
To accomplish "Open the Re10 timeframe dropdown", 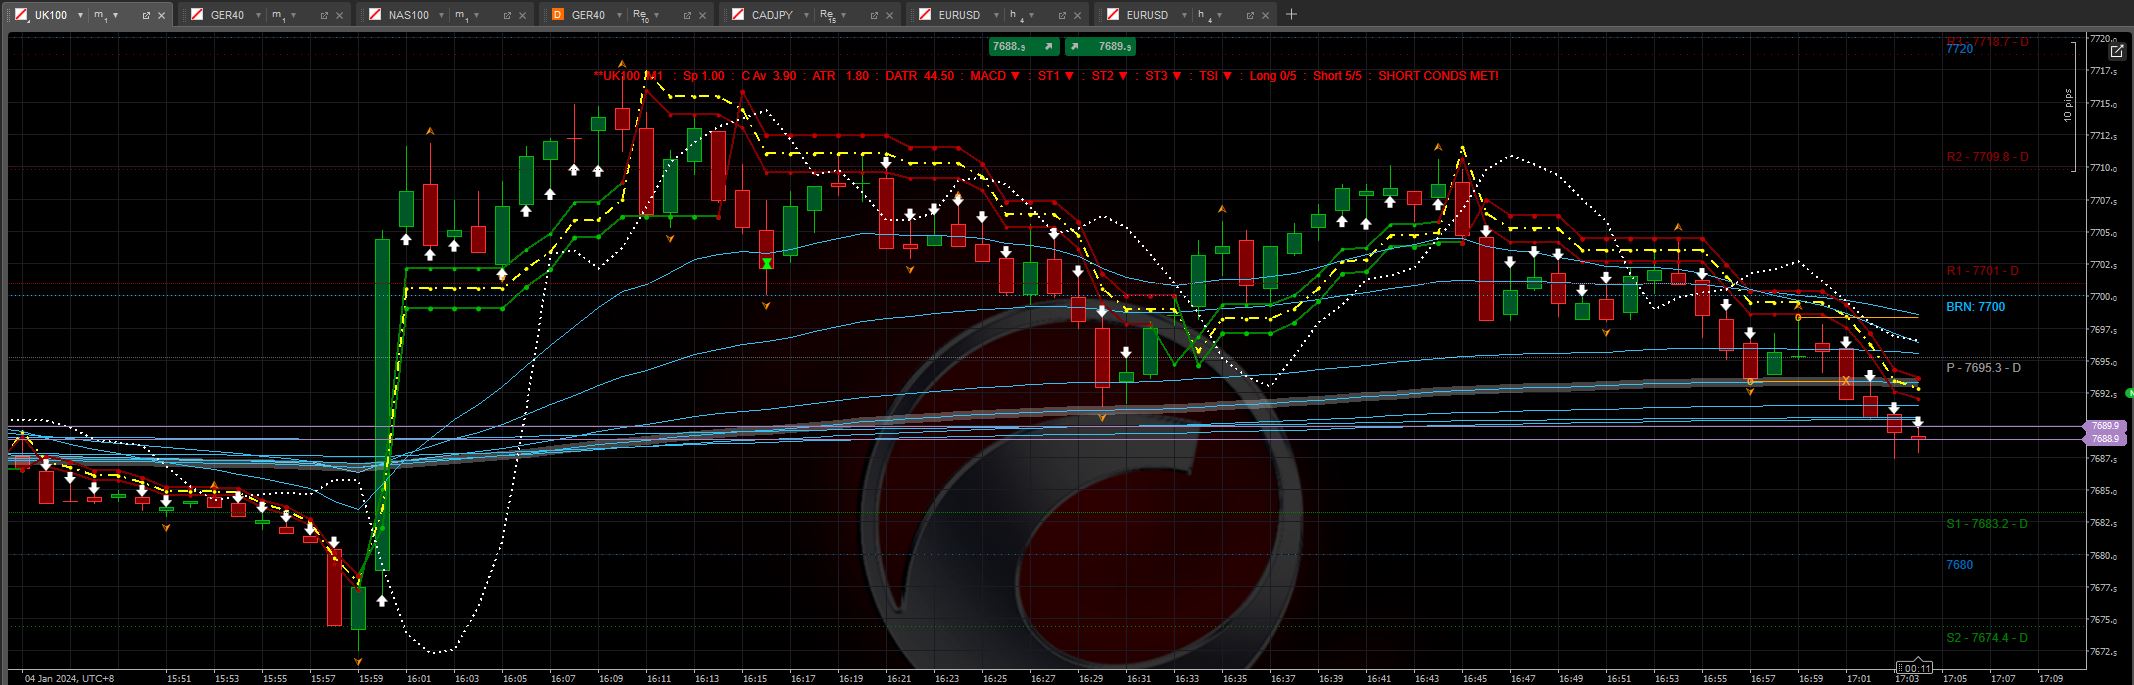I will click(x=656, y=16).
